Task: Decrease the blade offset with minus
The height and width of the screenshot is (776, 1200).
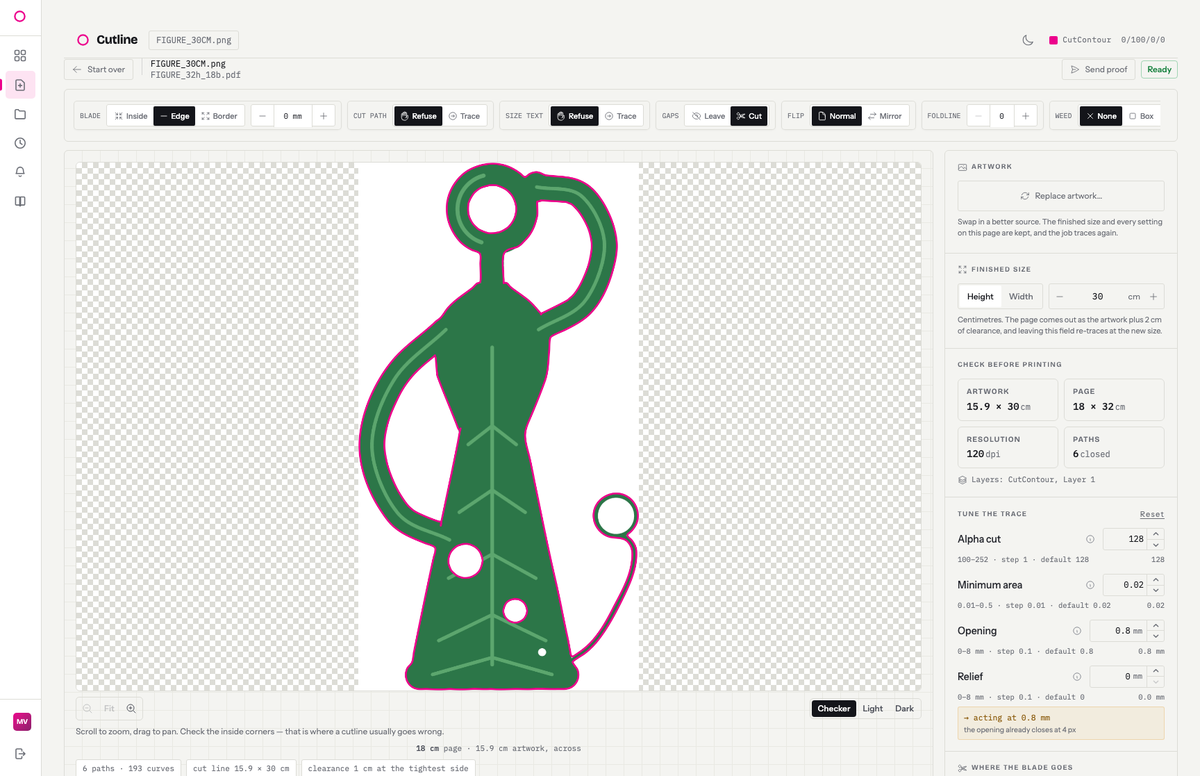Action: pyautogui.click(x=263, y=116)
